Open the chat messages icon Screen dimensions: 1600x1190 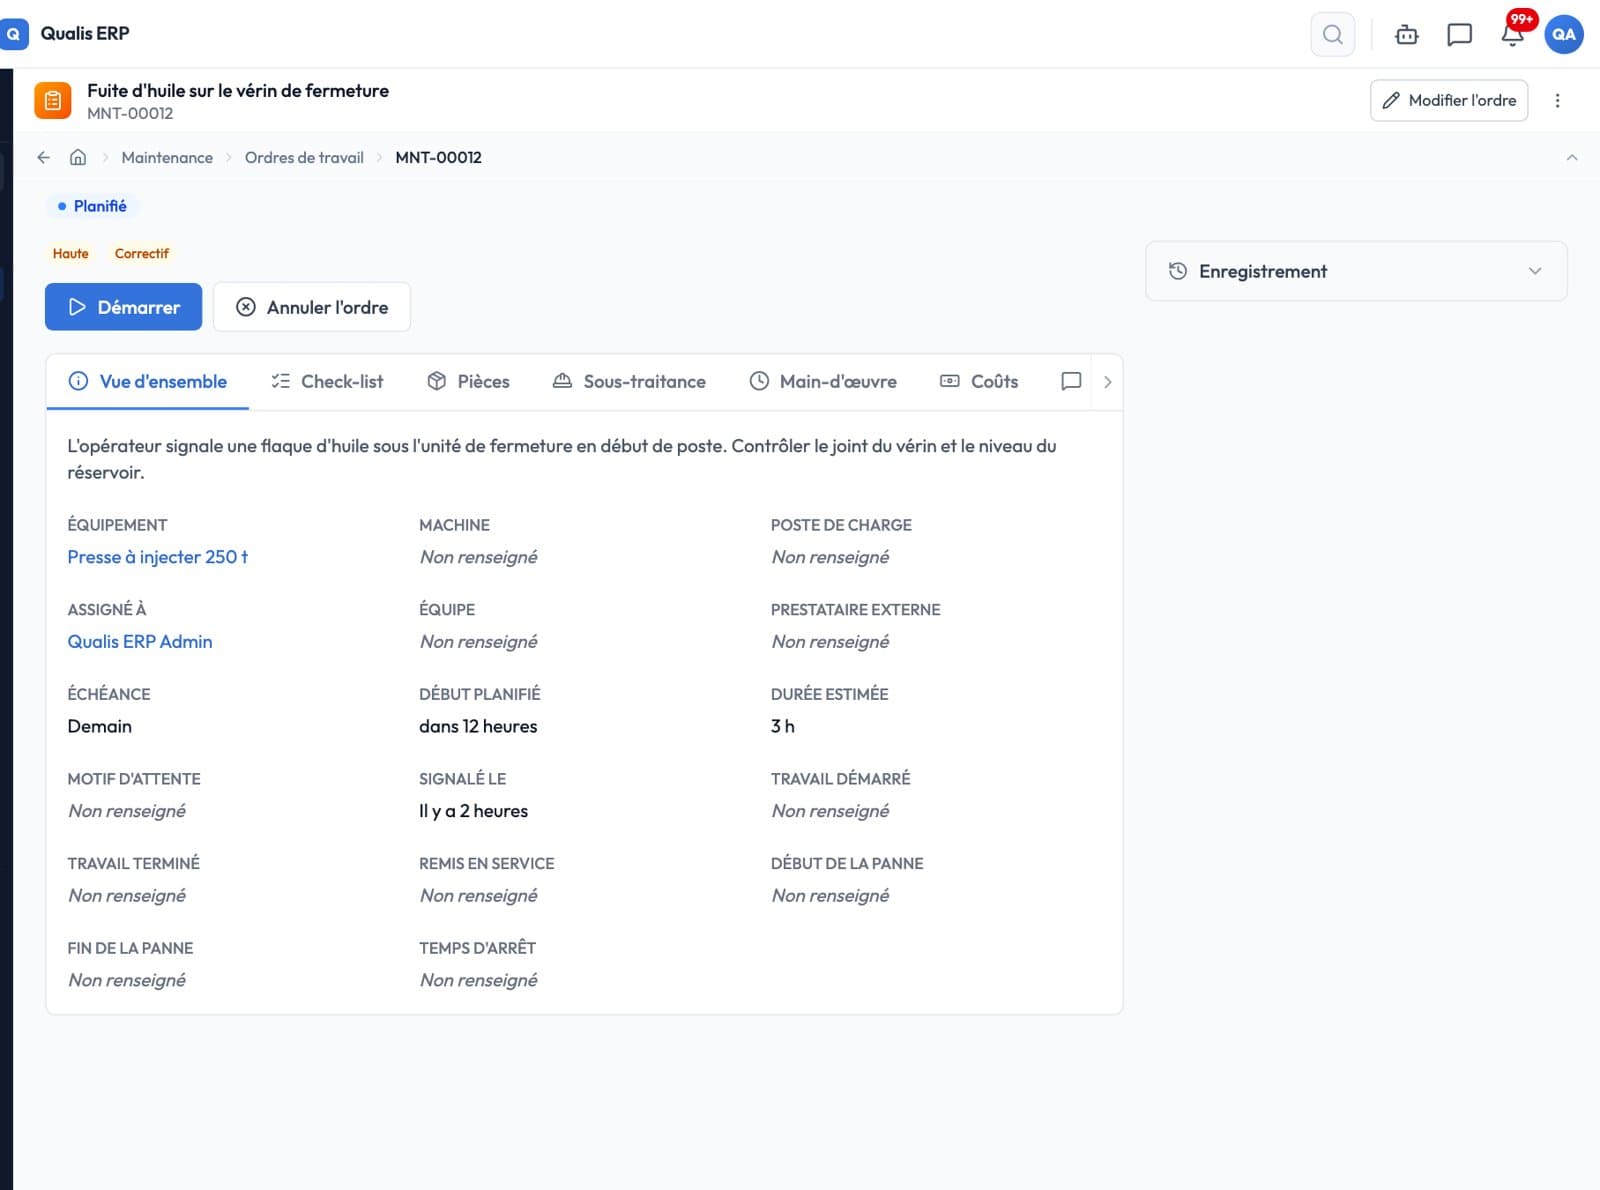1459,35
